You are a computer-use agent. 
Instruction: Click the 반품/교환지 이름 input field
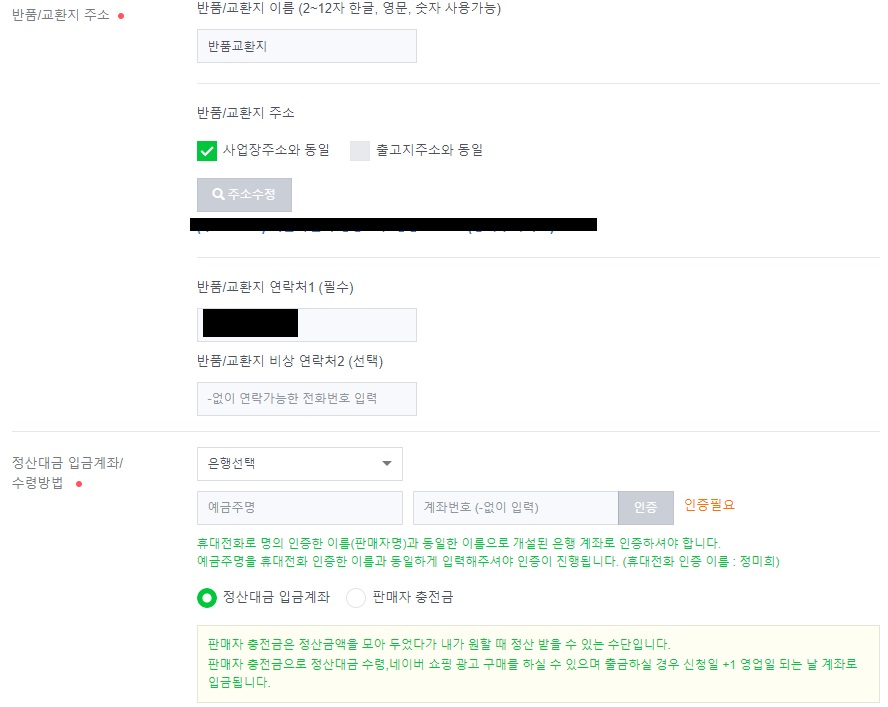coord(306,46)
